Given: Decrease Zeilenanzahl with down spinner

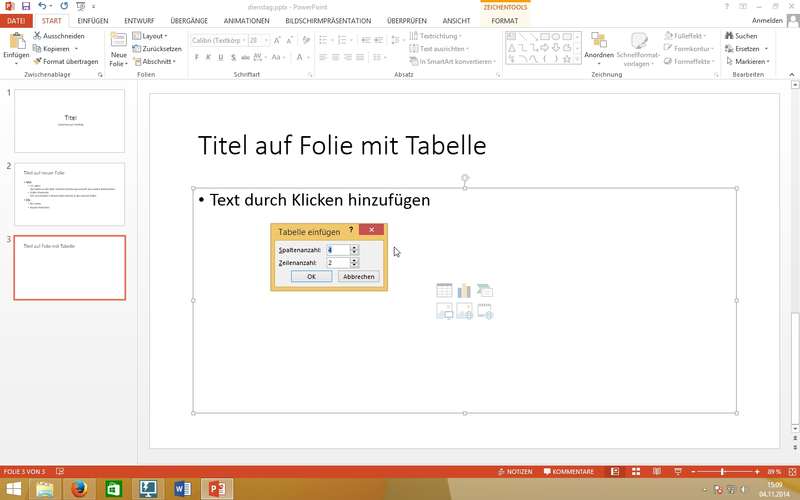Looking at the screenshot, I should coord(355,265).
